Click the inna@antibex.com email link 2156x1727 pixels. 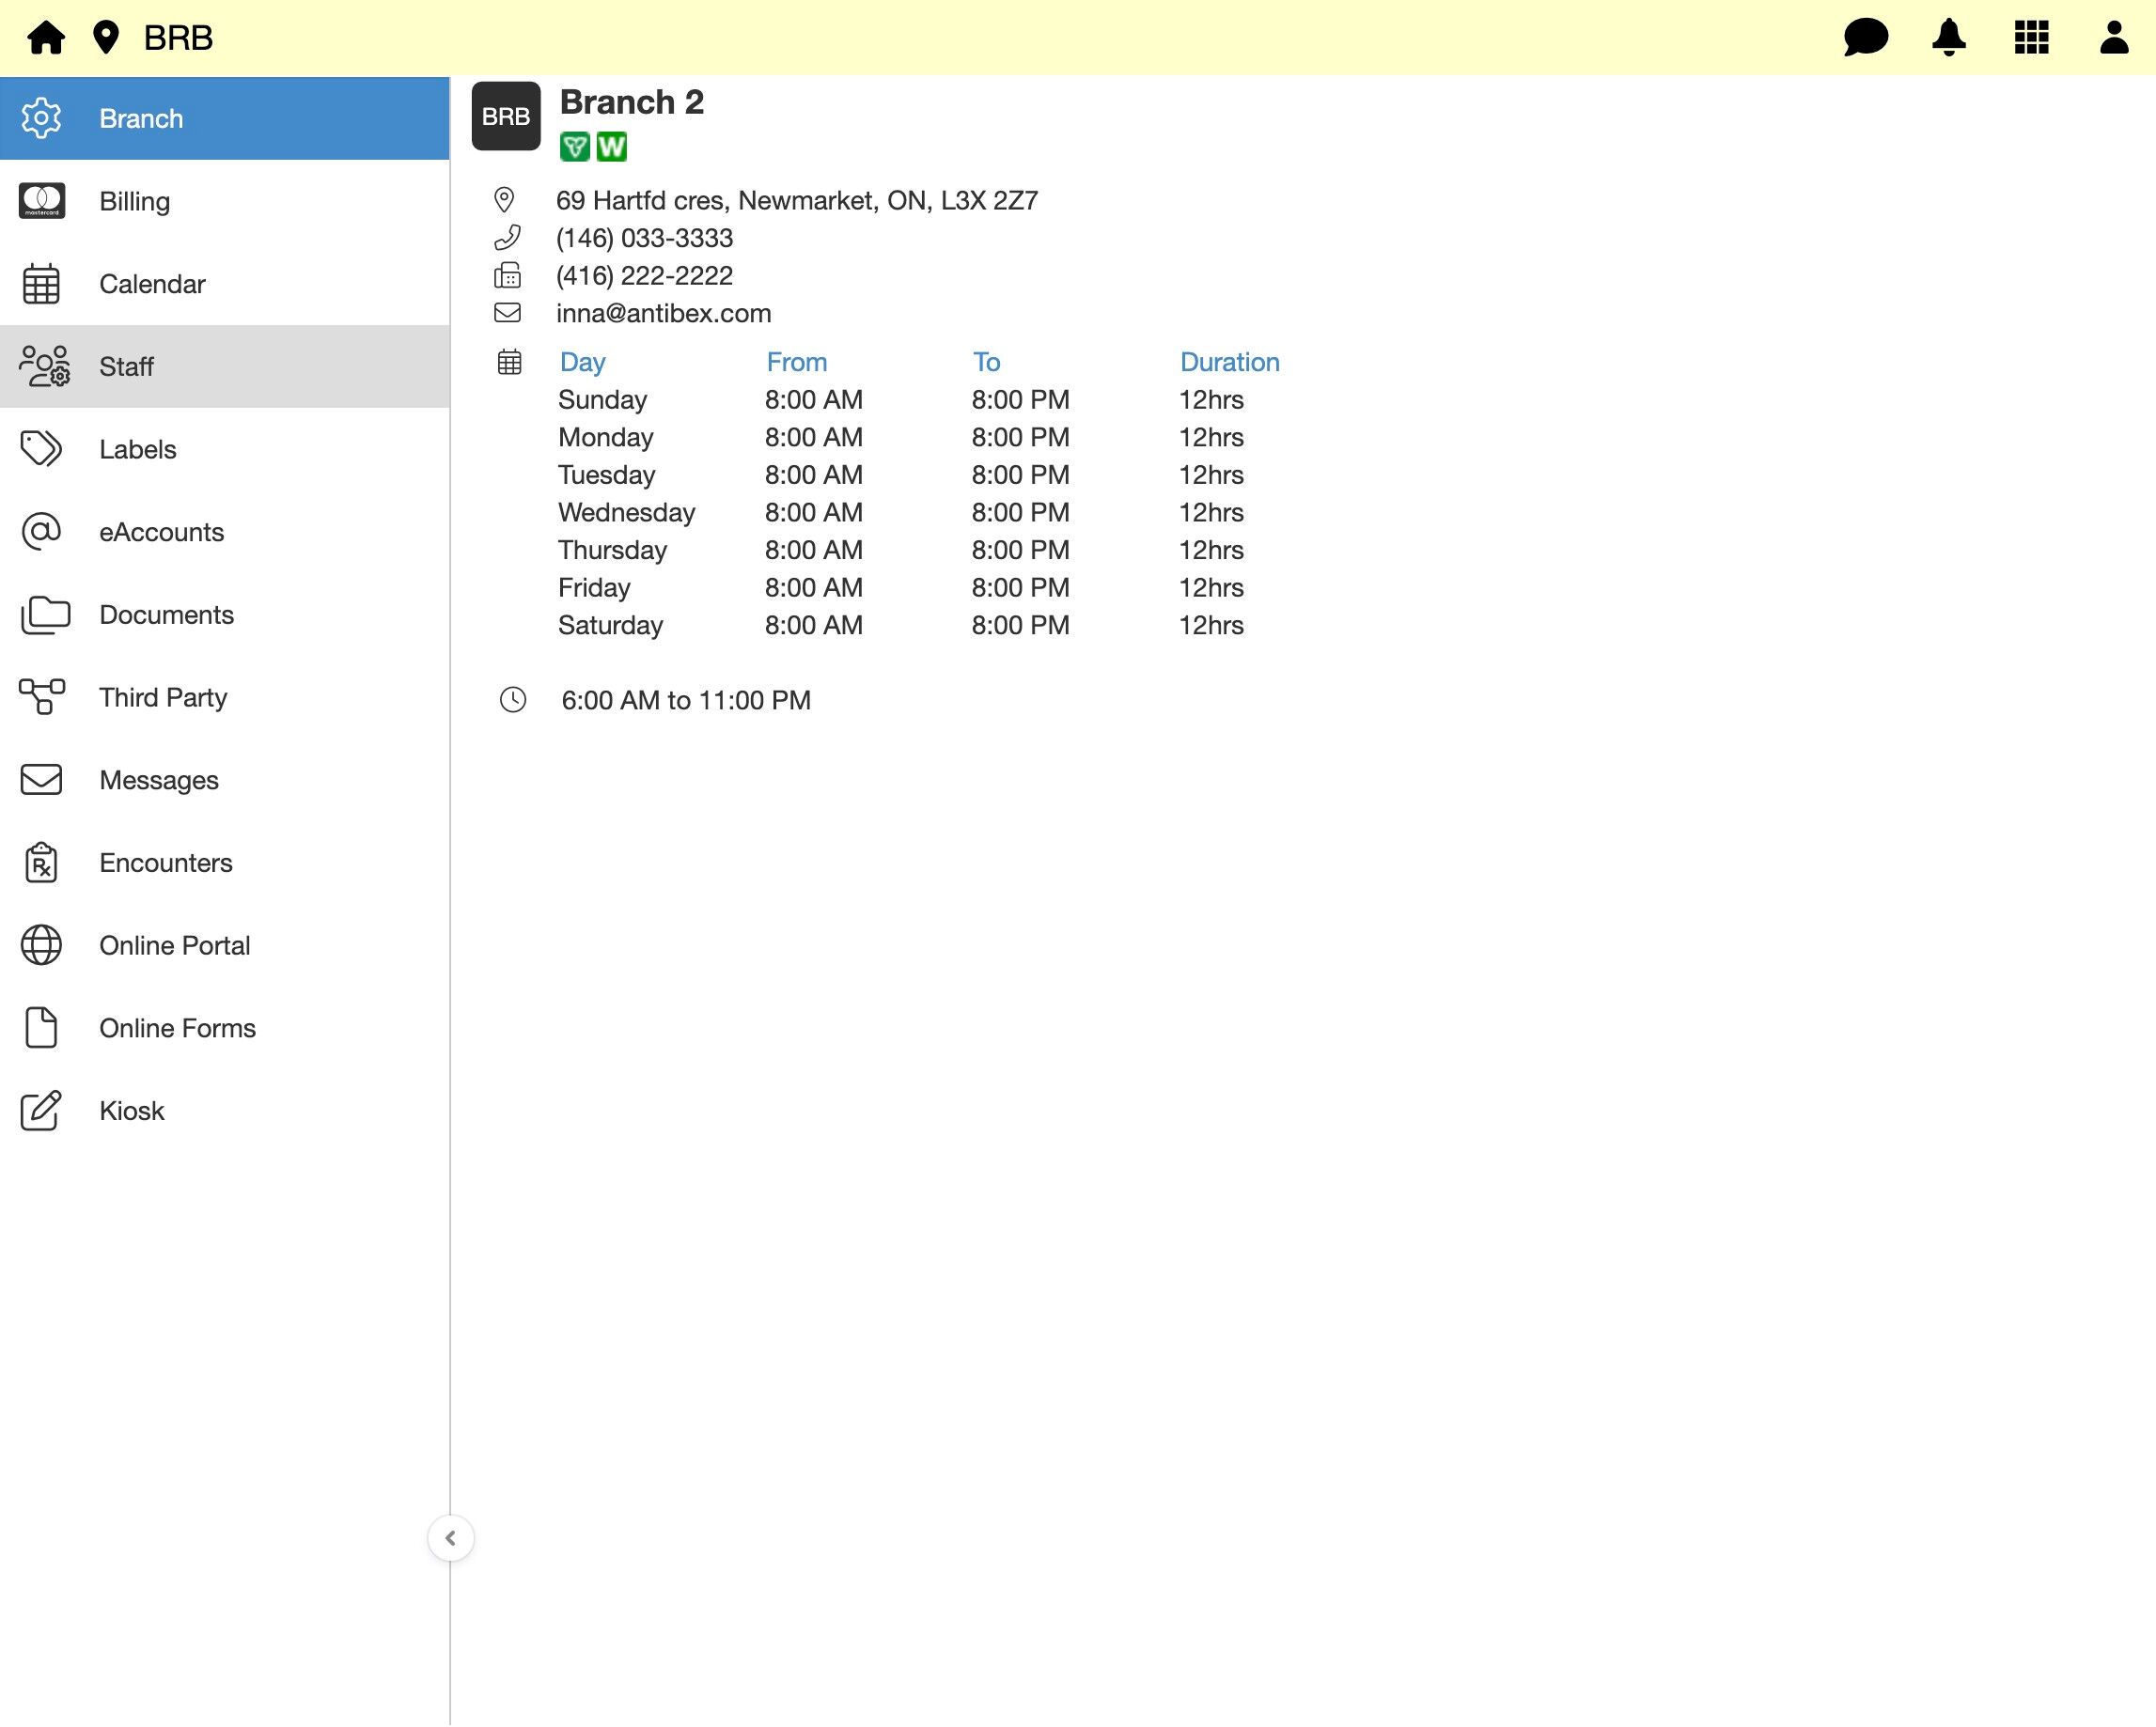click(663, 313)
